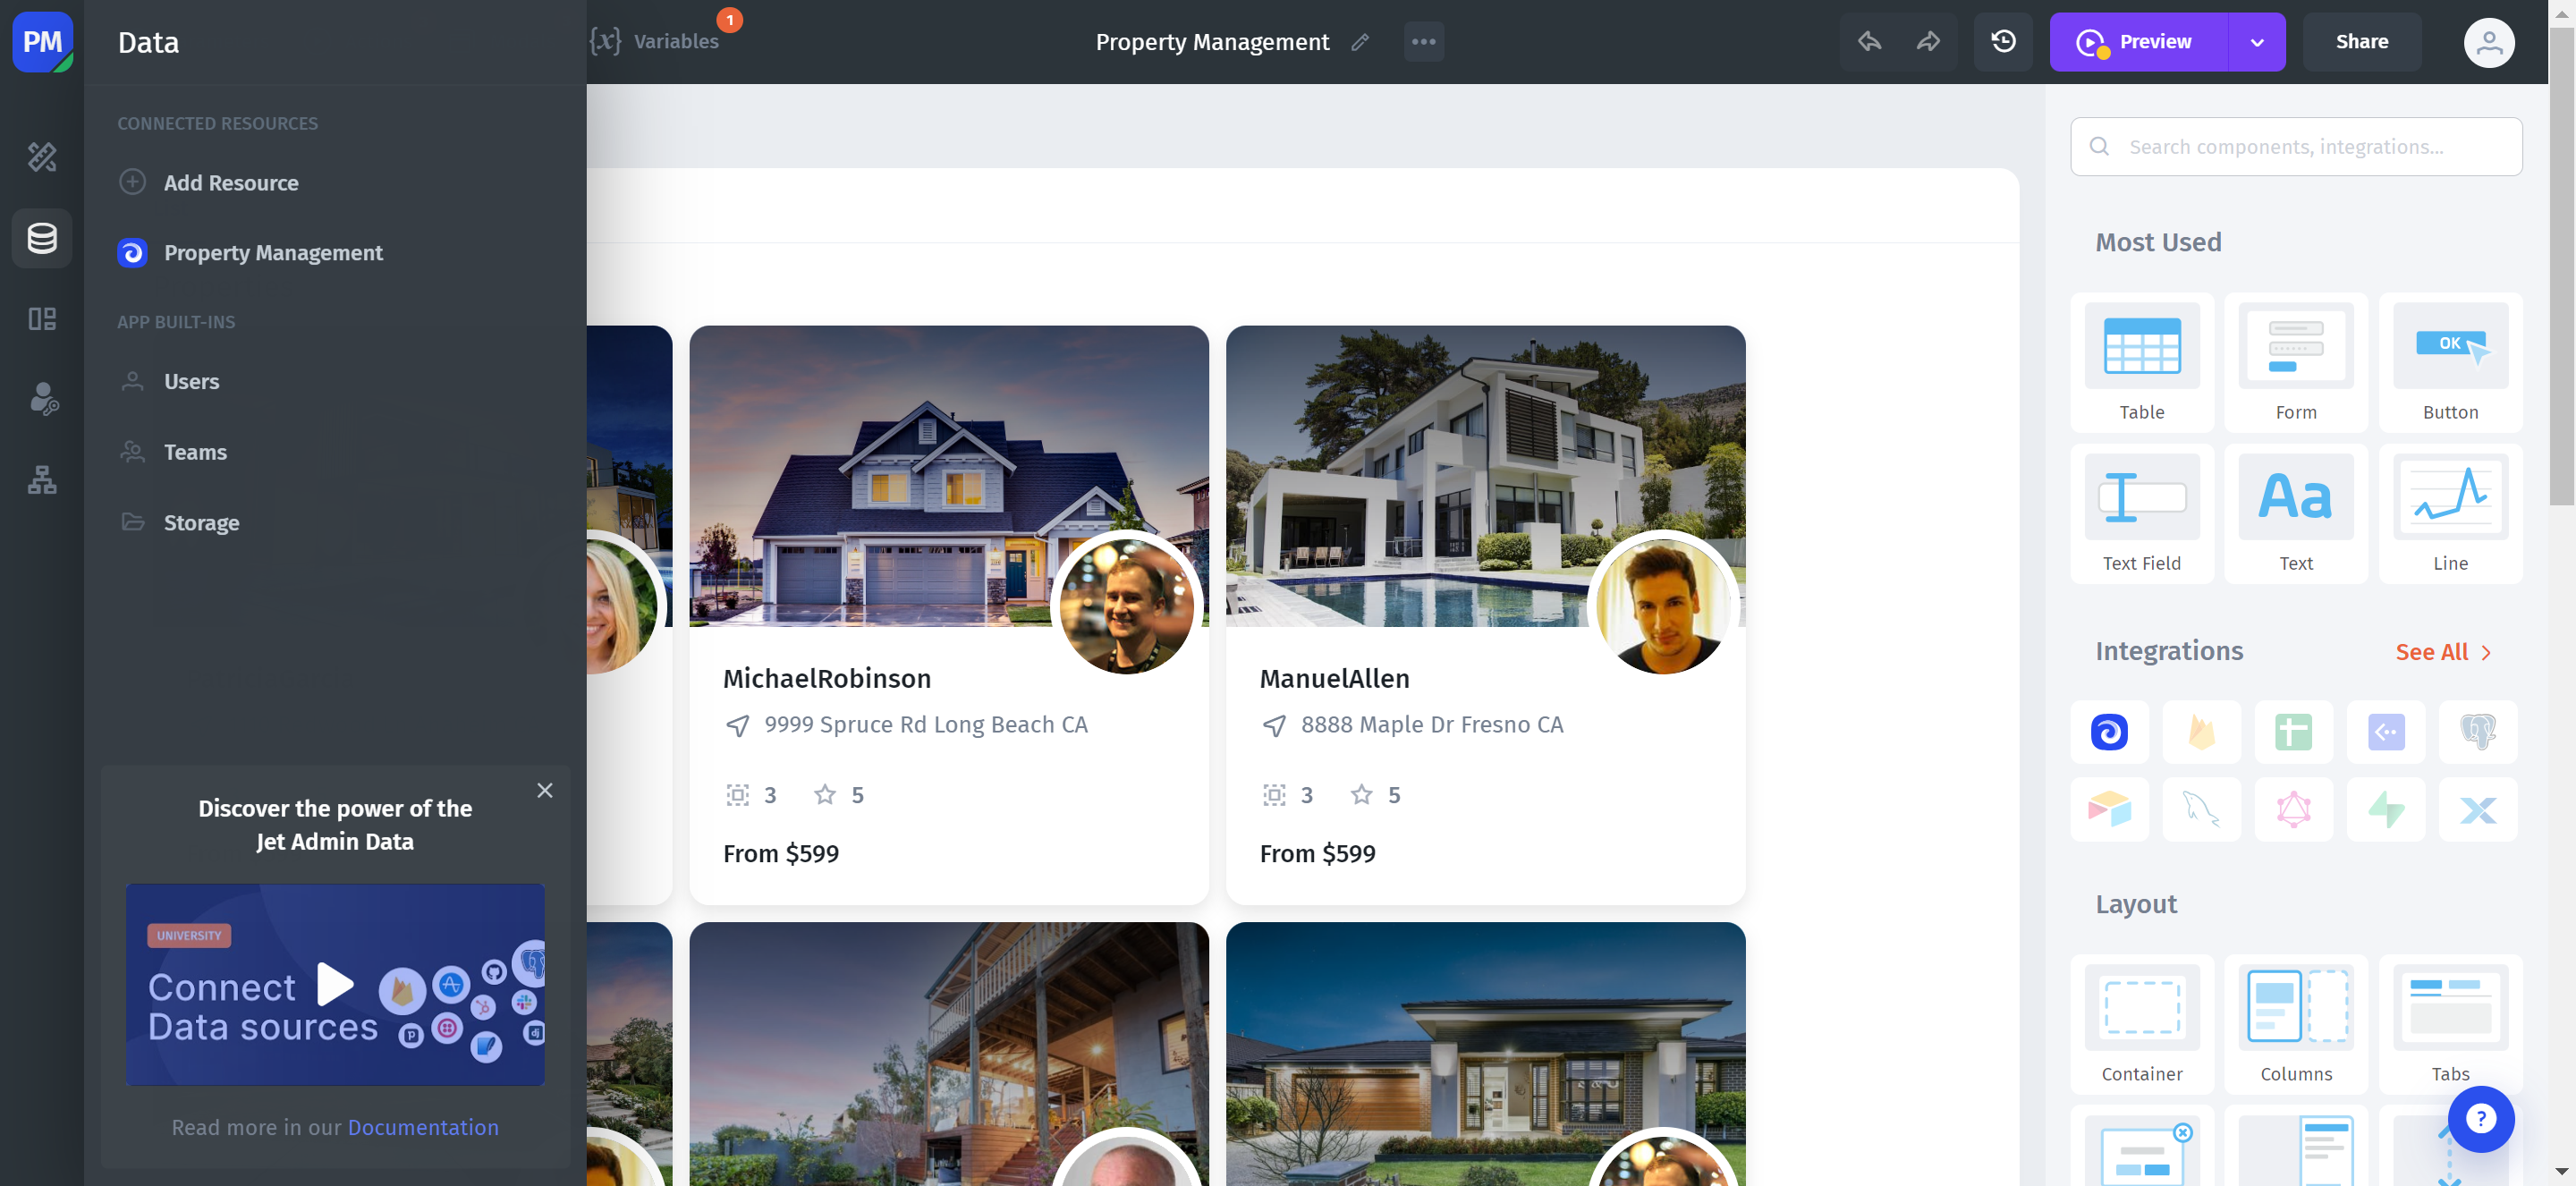The width and height of the screenshot is (2576, 1186).
Task: Open the Data database sidebar icon
Action: pyautogui.click(x=42, y=238)
